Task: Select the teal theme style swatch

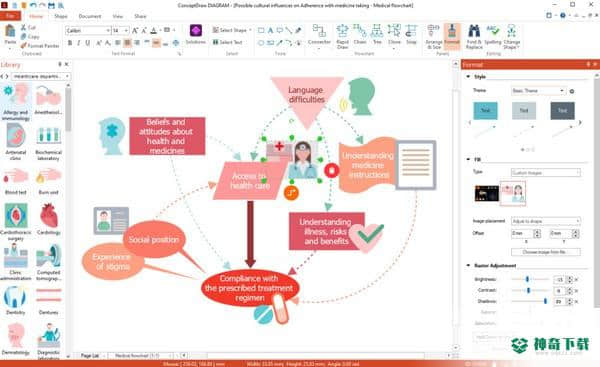Action: click(x=485, y=111)
